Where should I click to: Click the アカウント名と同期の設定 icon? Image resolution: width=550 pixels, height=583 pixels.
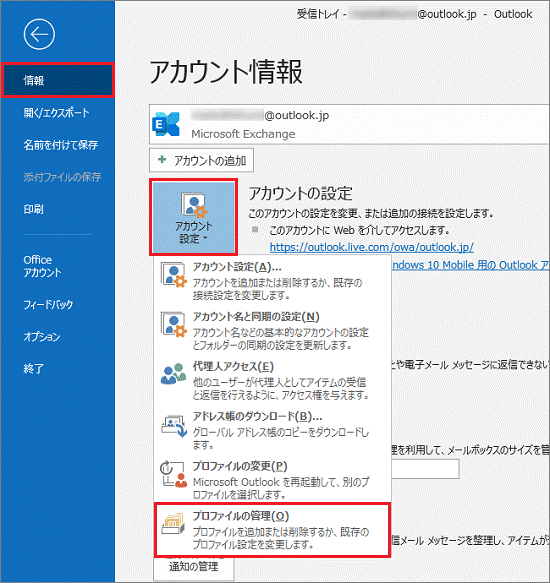point(173,325)
